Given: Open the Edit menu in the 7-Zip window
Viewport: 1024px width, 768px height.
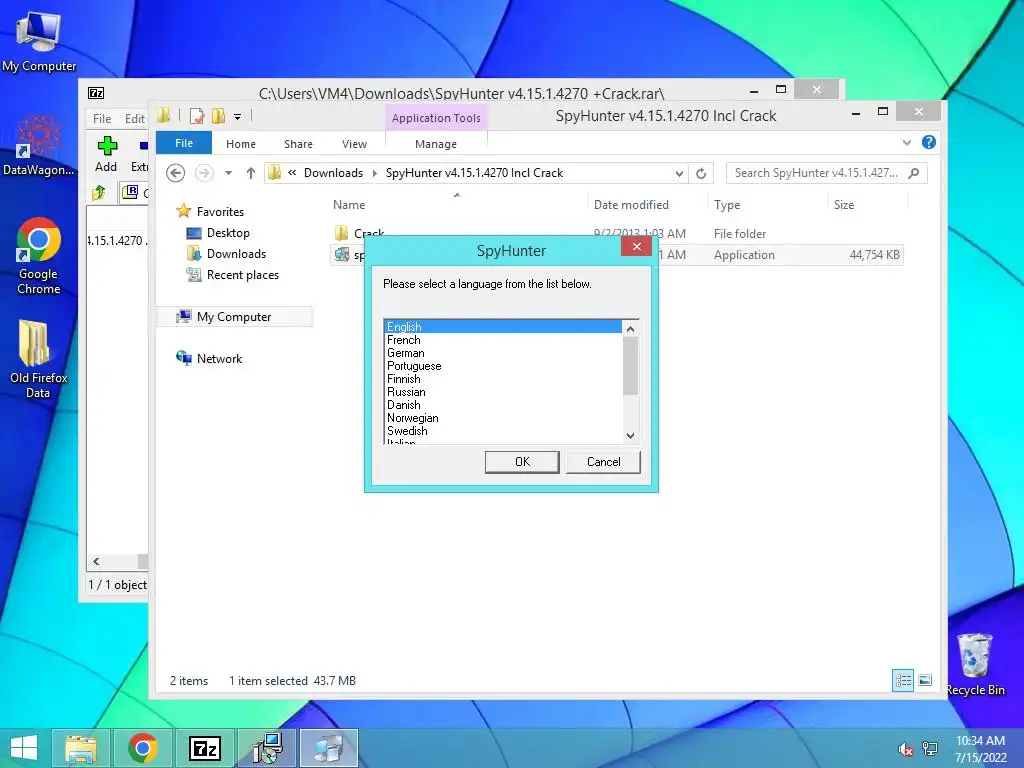Looking at the screenshot, I should [x=135, y=118].
